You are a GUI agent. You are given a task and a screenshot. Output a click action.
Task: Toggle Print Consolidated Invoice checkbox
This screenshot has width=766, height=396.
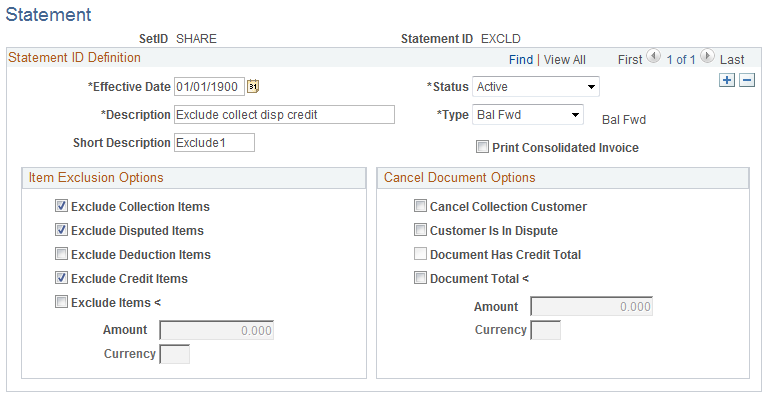click(482, 146)
